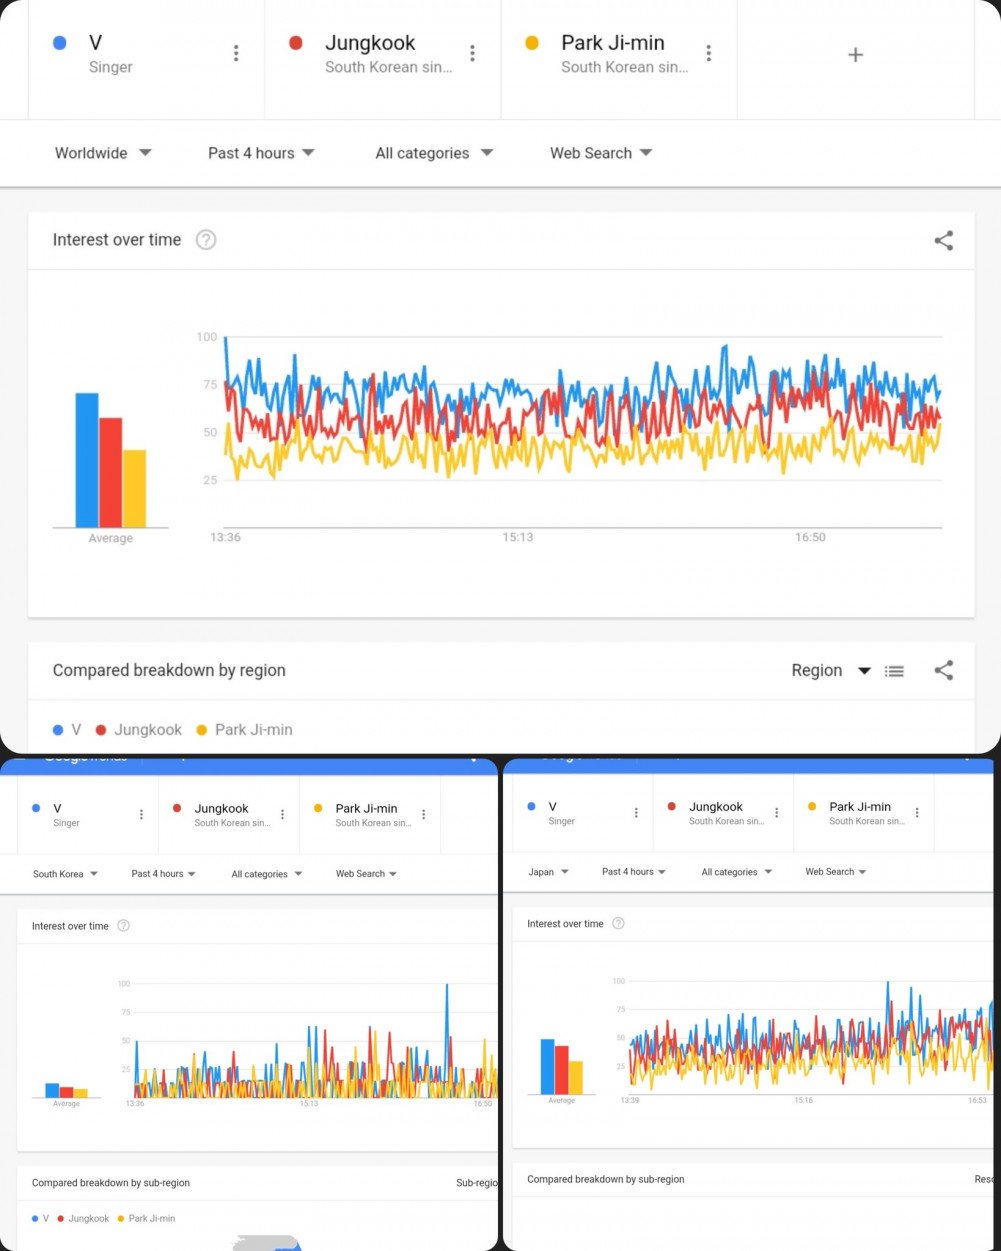Viewport: 1001px width, 1251px height.
Task: Open V options menu in South Korea panel
Action: pyautogui.click(x=141, y=815)
